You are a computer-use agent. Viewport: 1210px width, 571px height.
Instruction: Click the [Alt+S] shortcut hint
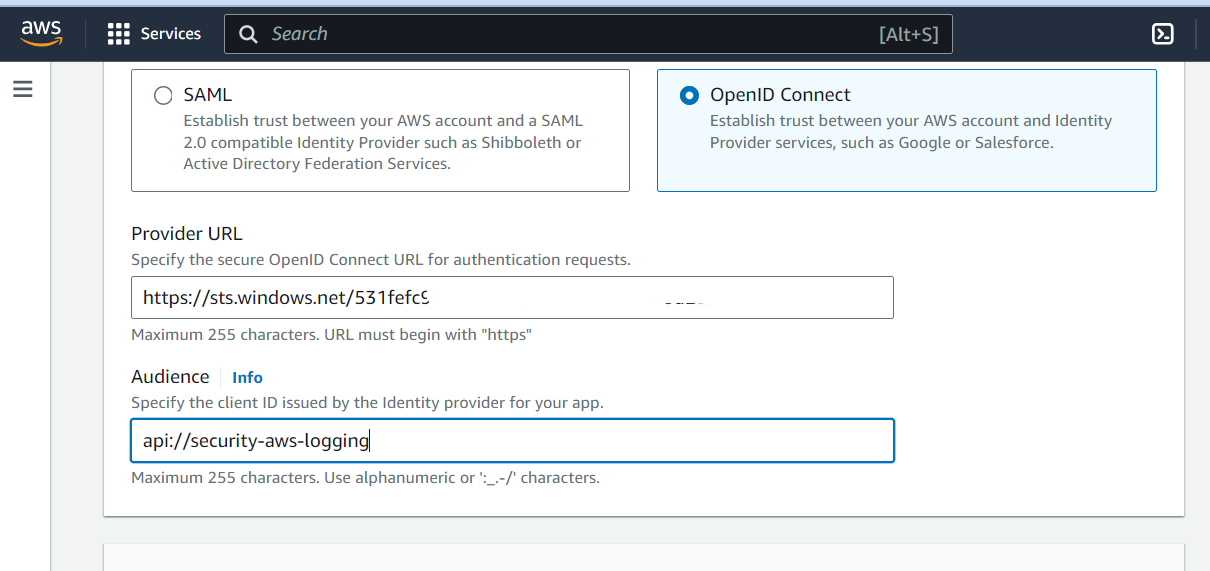click(909, 34)
